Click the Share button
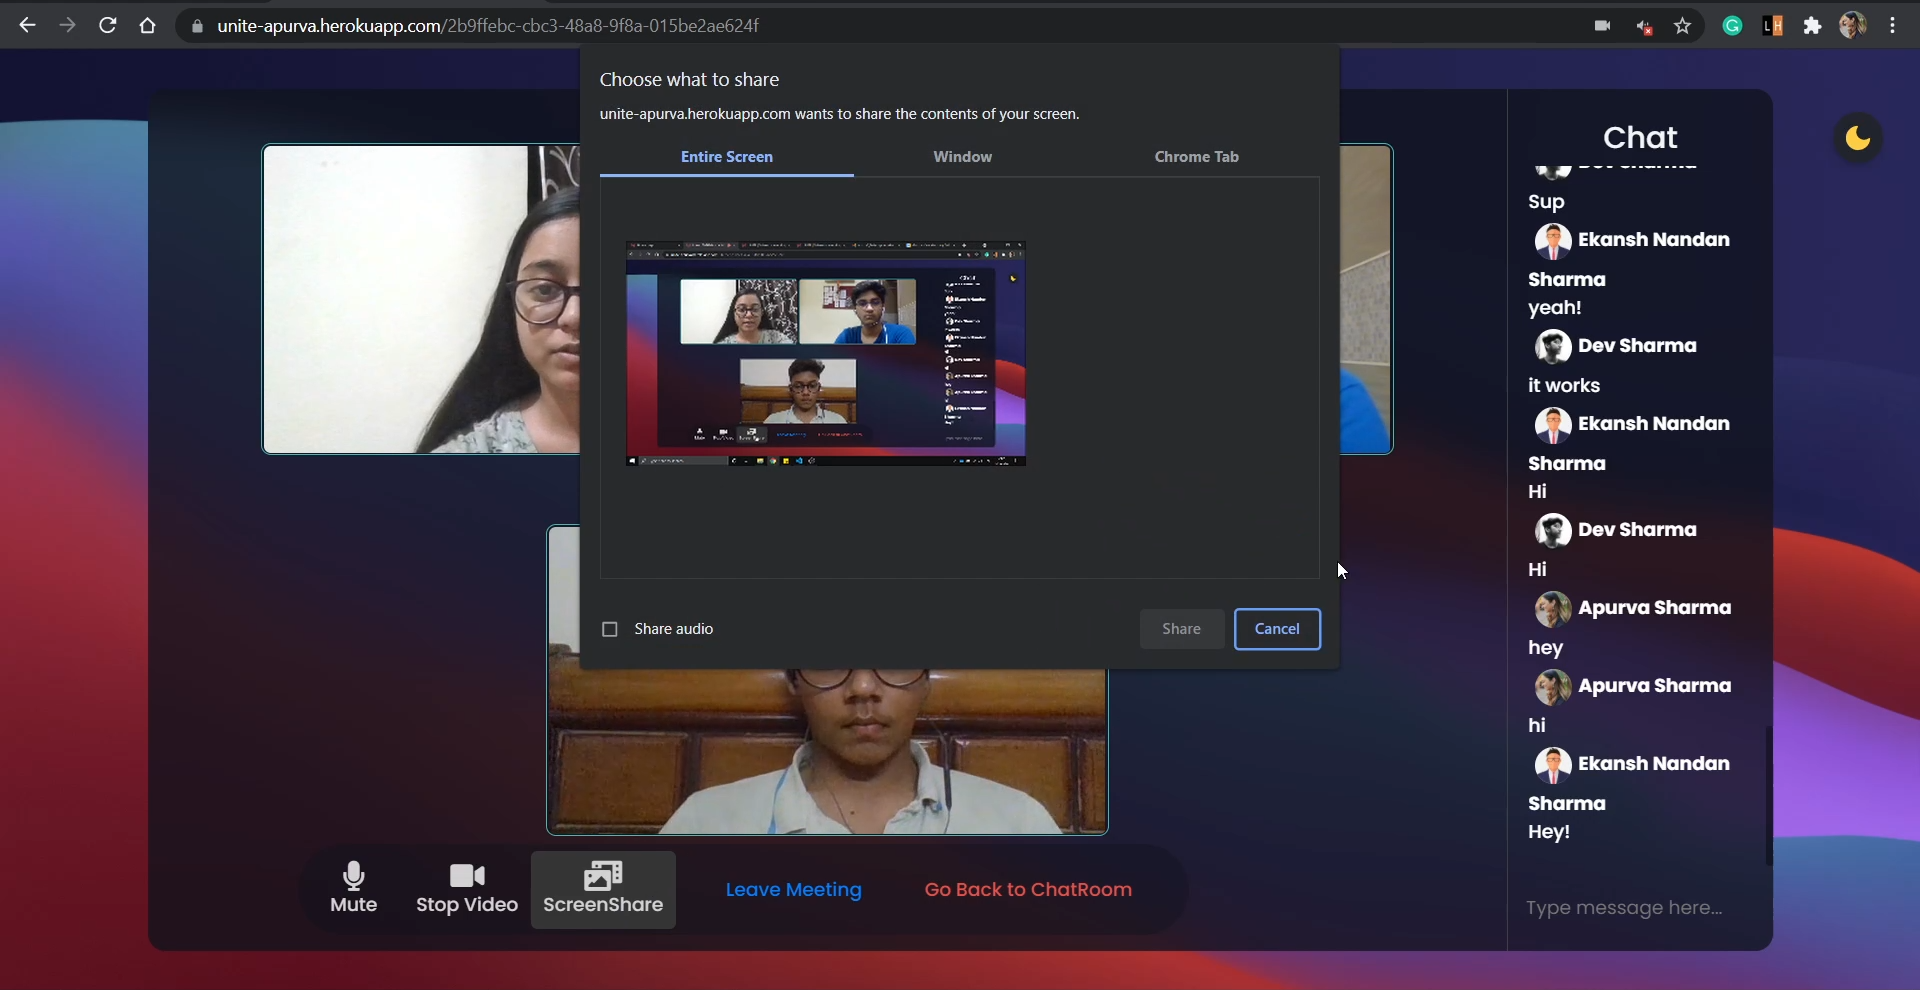 pyautogui.click(x=1182, y=629)
